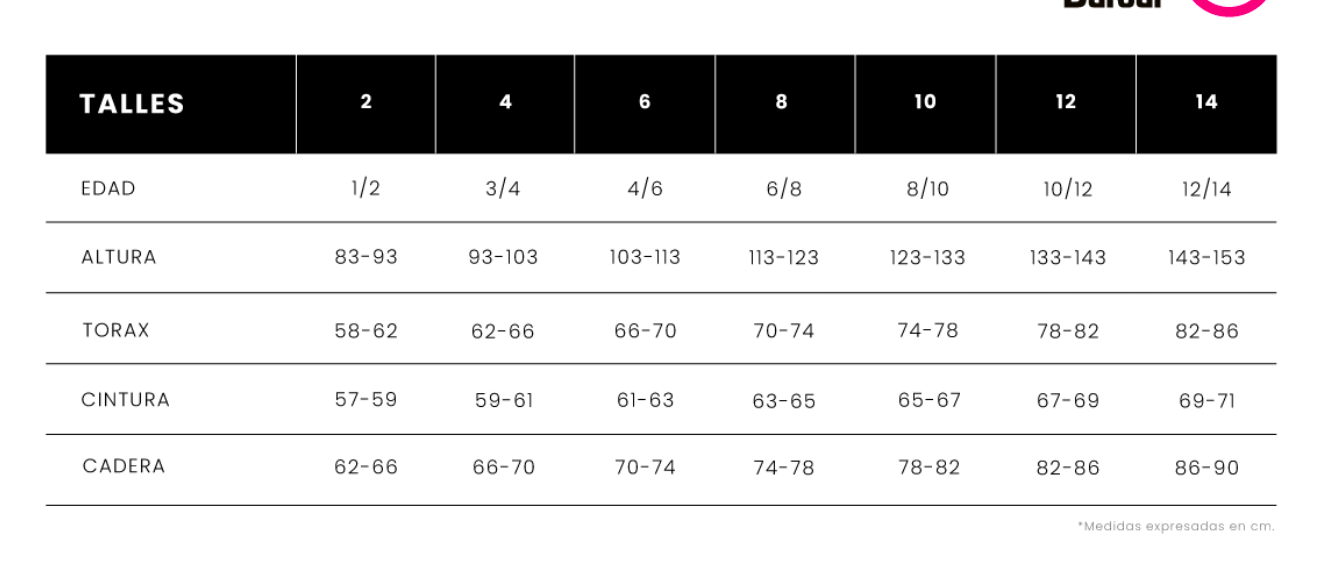Click waist value 67-69
This screenshot has width=1318, height=569.
click(1068, 401)
